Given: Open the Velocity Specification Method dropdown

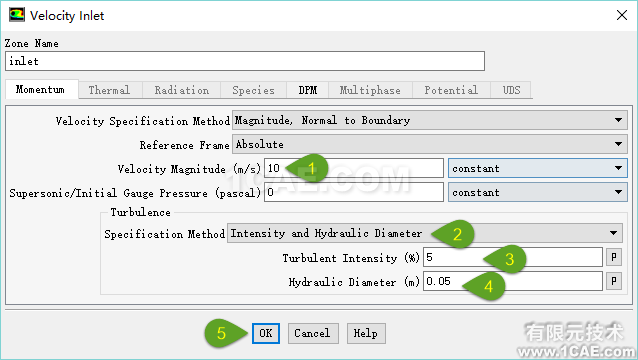Looking at the screenshot, I should 430,120.
